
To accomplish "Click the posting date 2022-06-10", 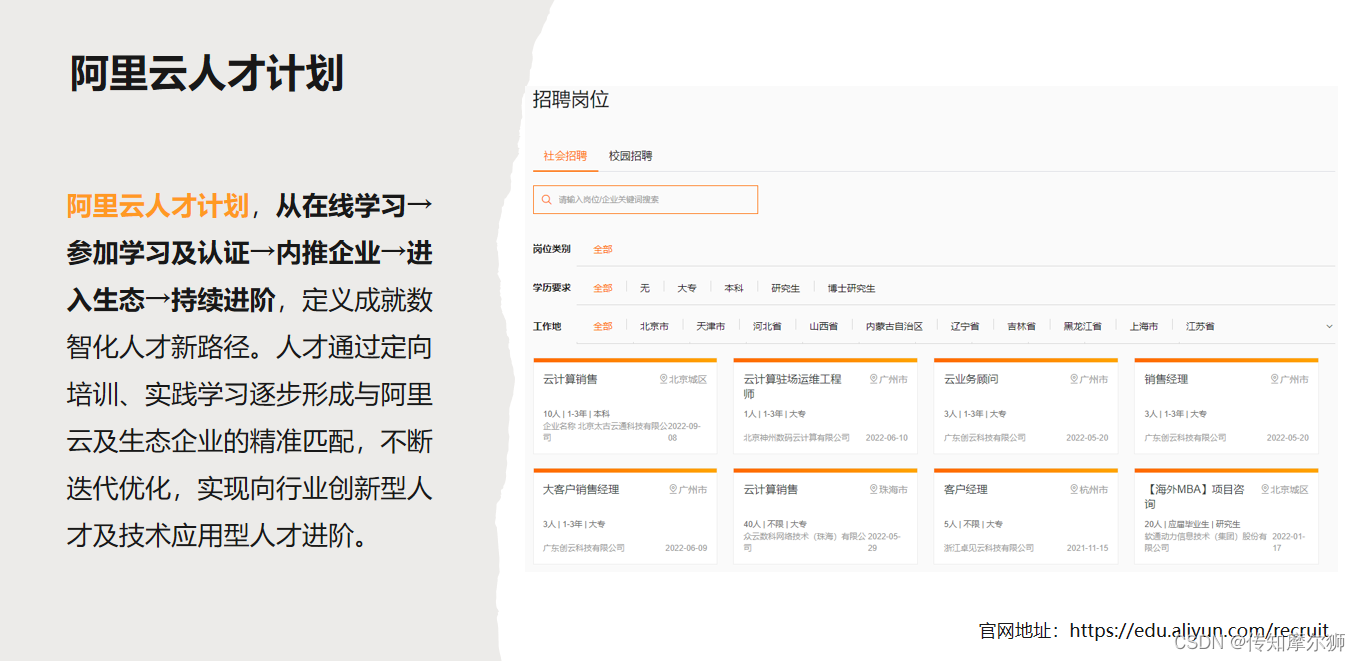I will [887, 438].
